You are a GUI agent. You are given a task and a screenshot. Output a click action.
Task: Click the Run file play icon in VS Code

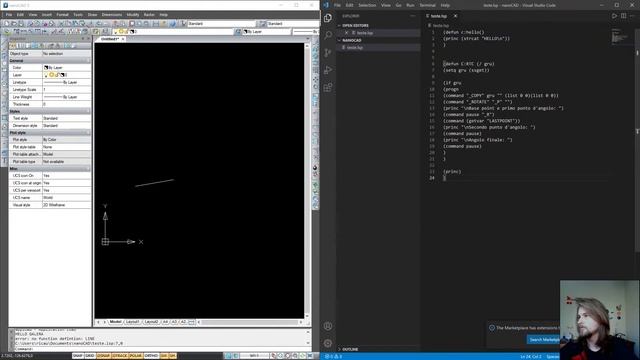pos(614,16)
